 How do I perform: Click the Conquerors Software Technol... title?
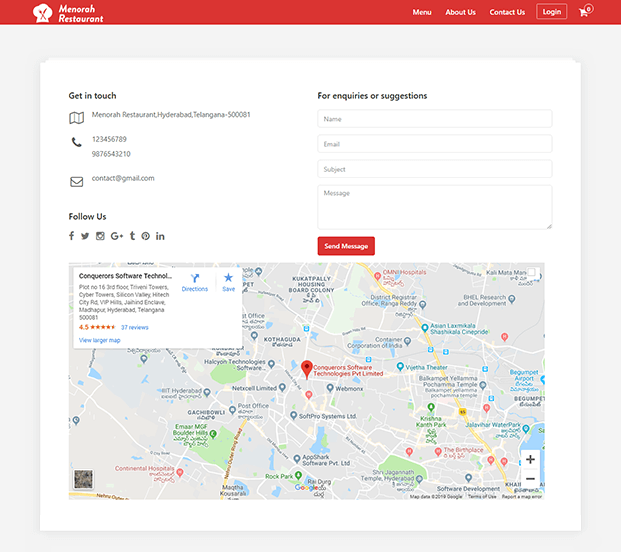[x=125, y=276]
